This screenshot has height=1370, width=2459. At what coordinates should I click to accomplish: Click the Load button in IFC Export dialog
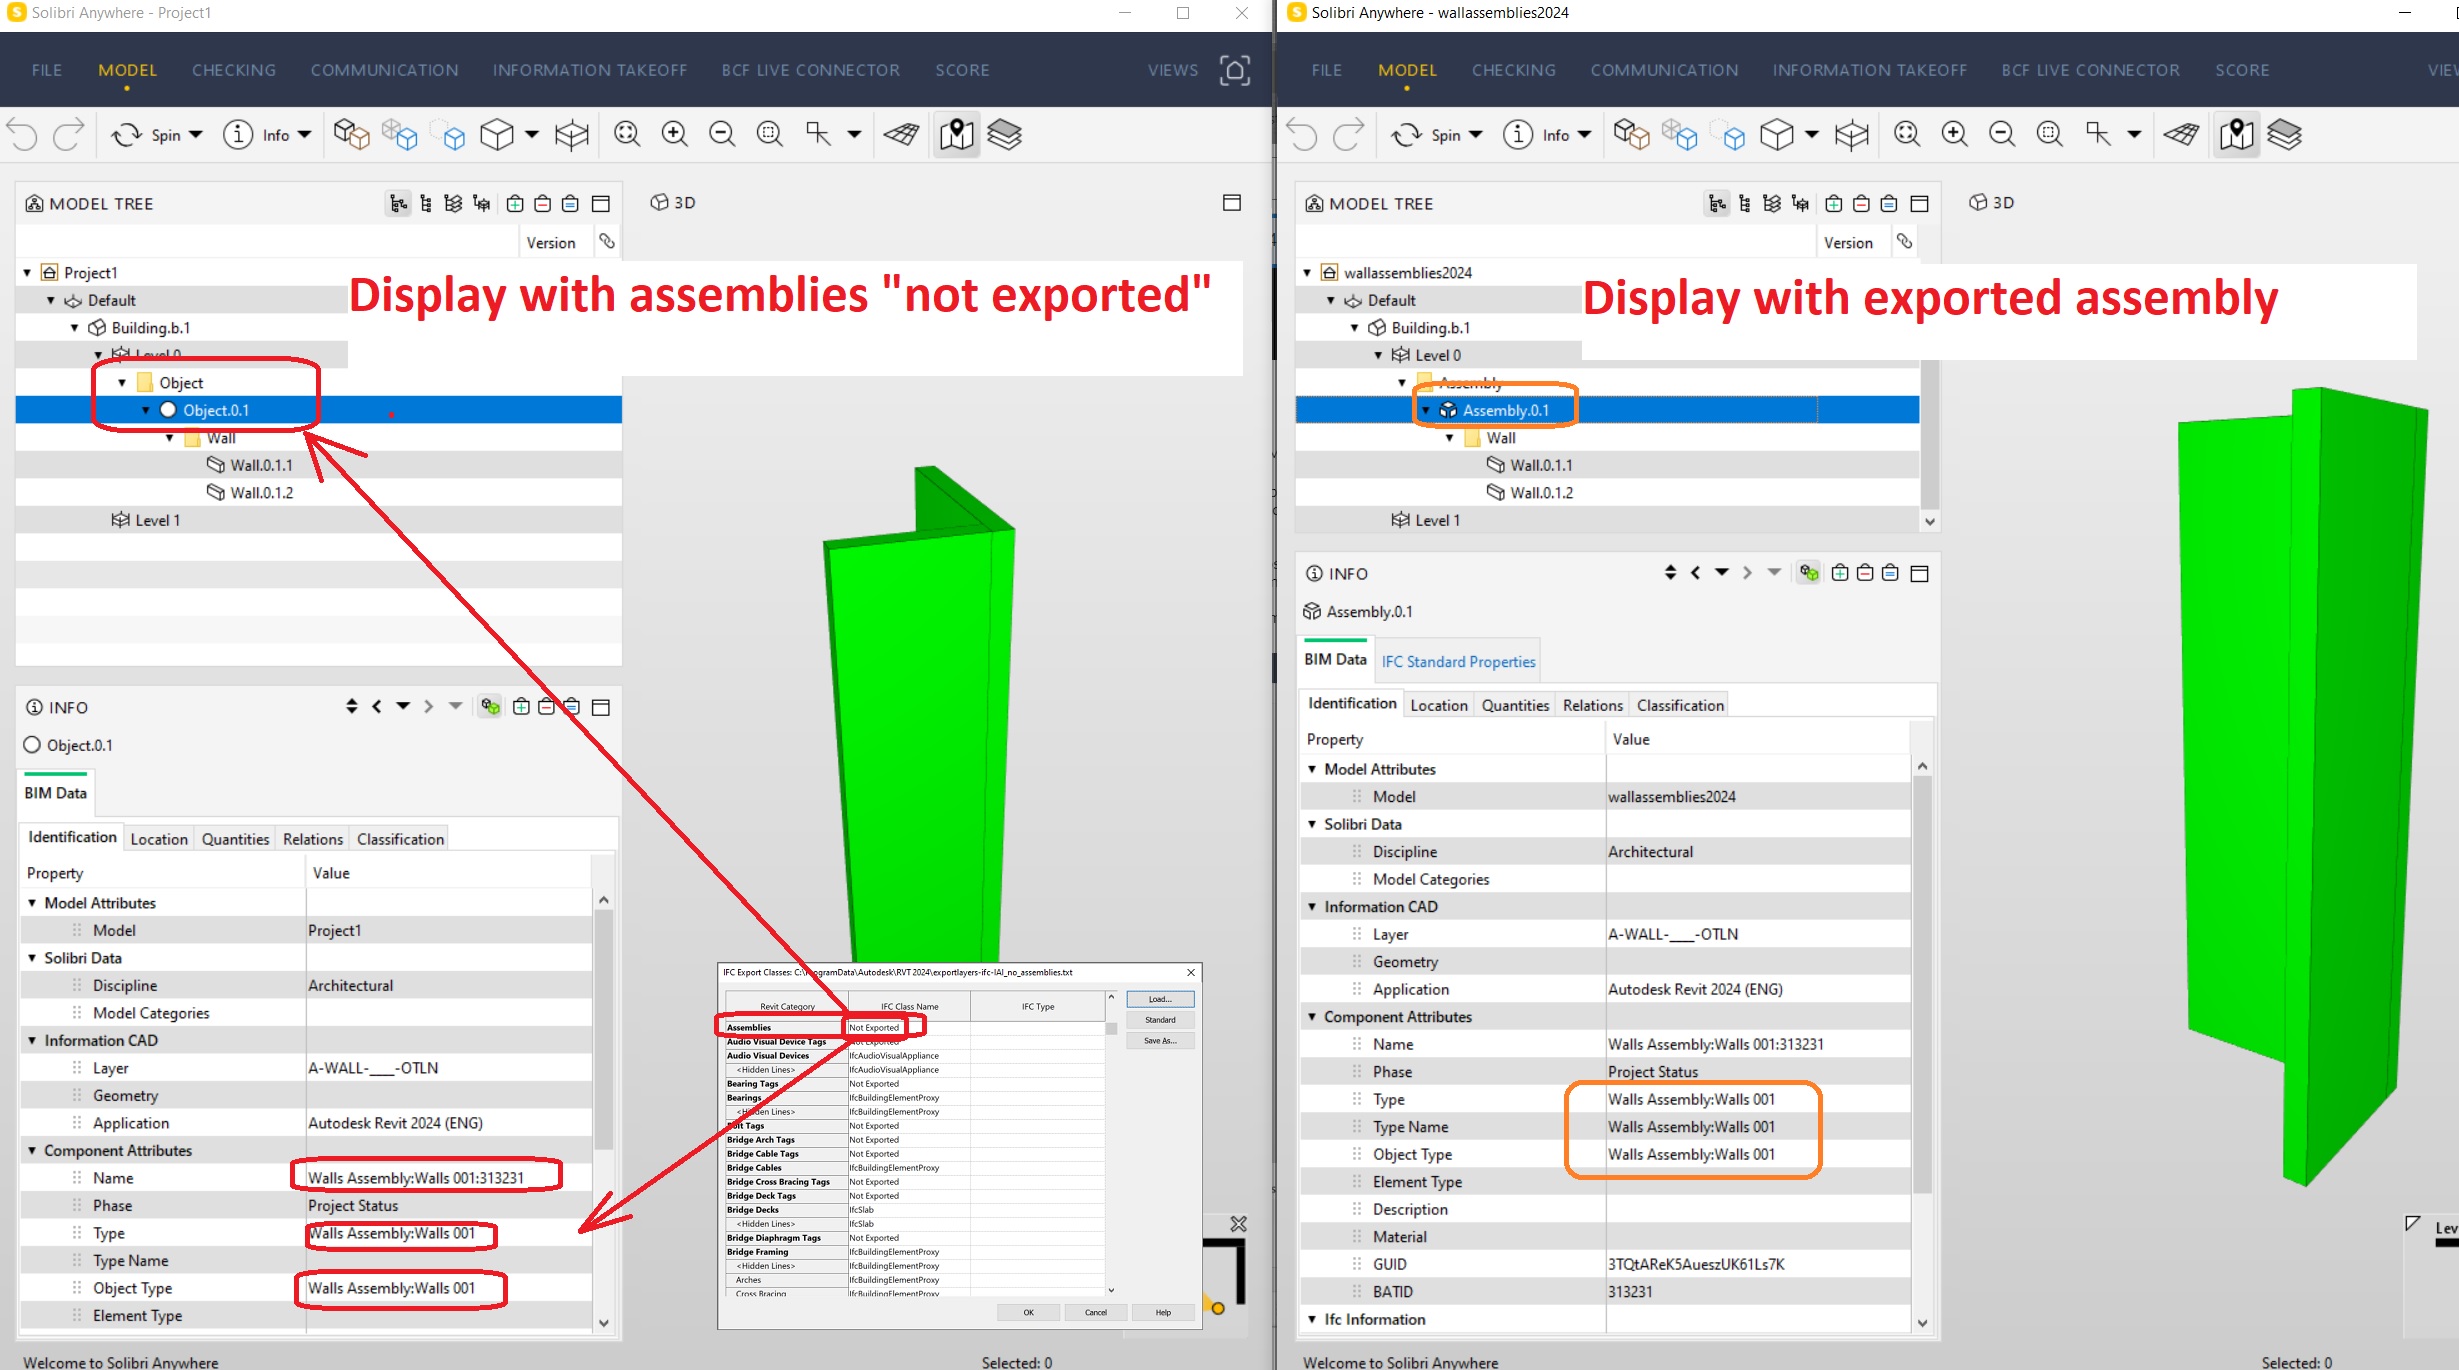pyautogui.click(x=1160, y=998)
